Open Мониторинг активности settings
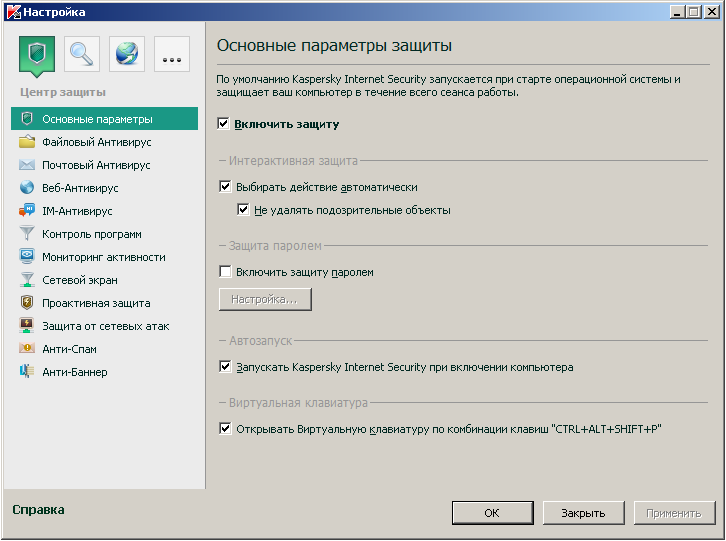 coord(105,257)
